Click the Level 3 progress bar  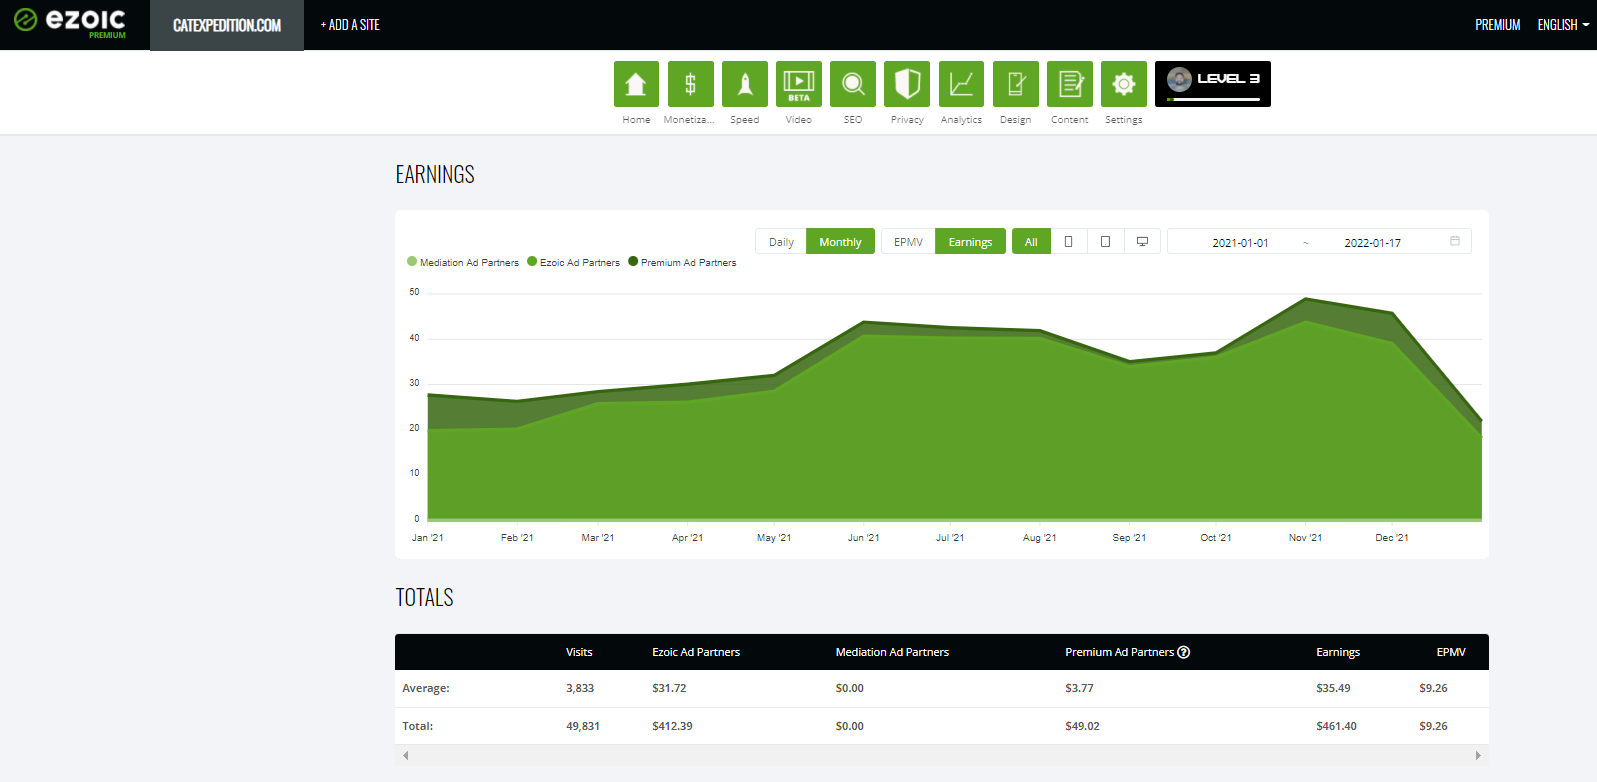[1213, 99]
